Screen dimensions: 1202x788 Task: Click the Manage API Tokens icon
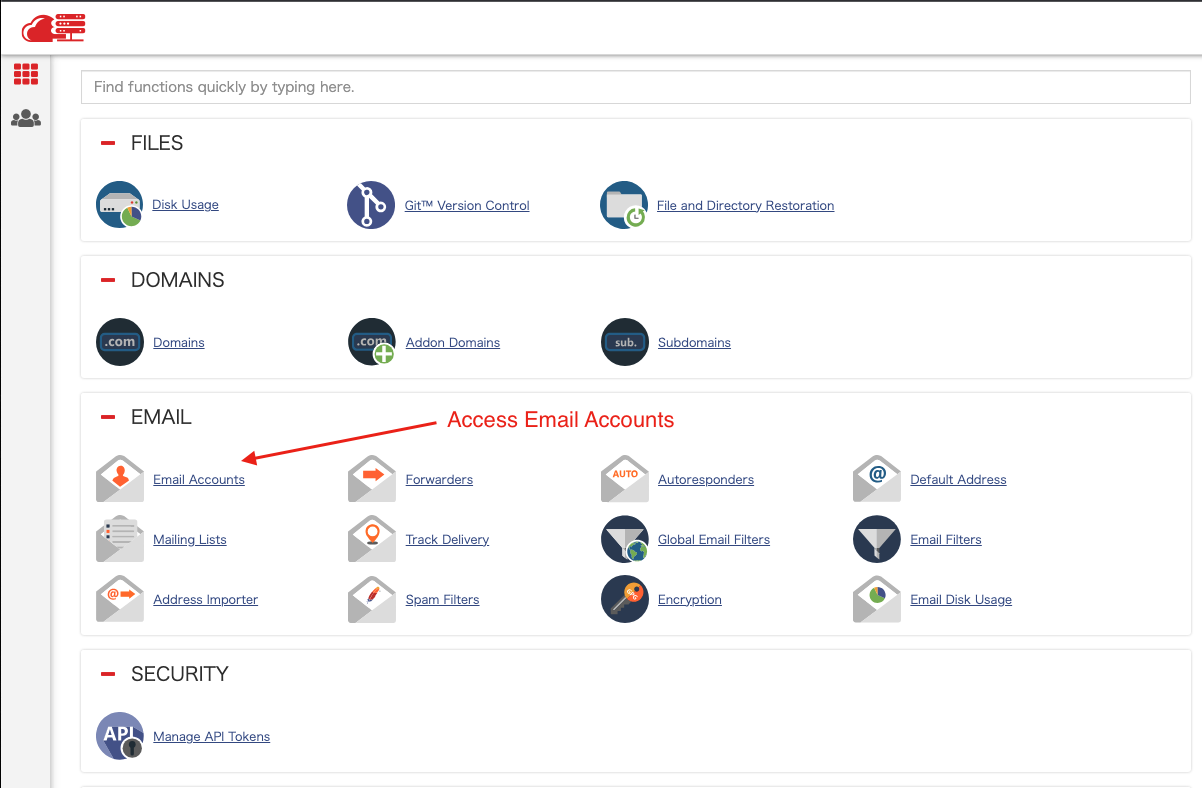coord(120,736)
